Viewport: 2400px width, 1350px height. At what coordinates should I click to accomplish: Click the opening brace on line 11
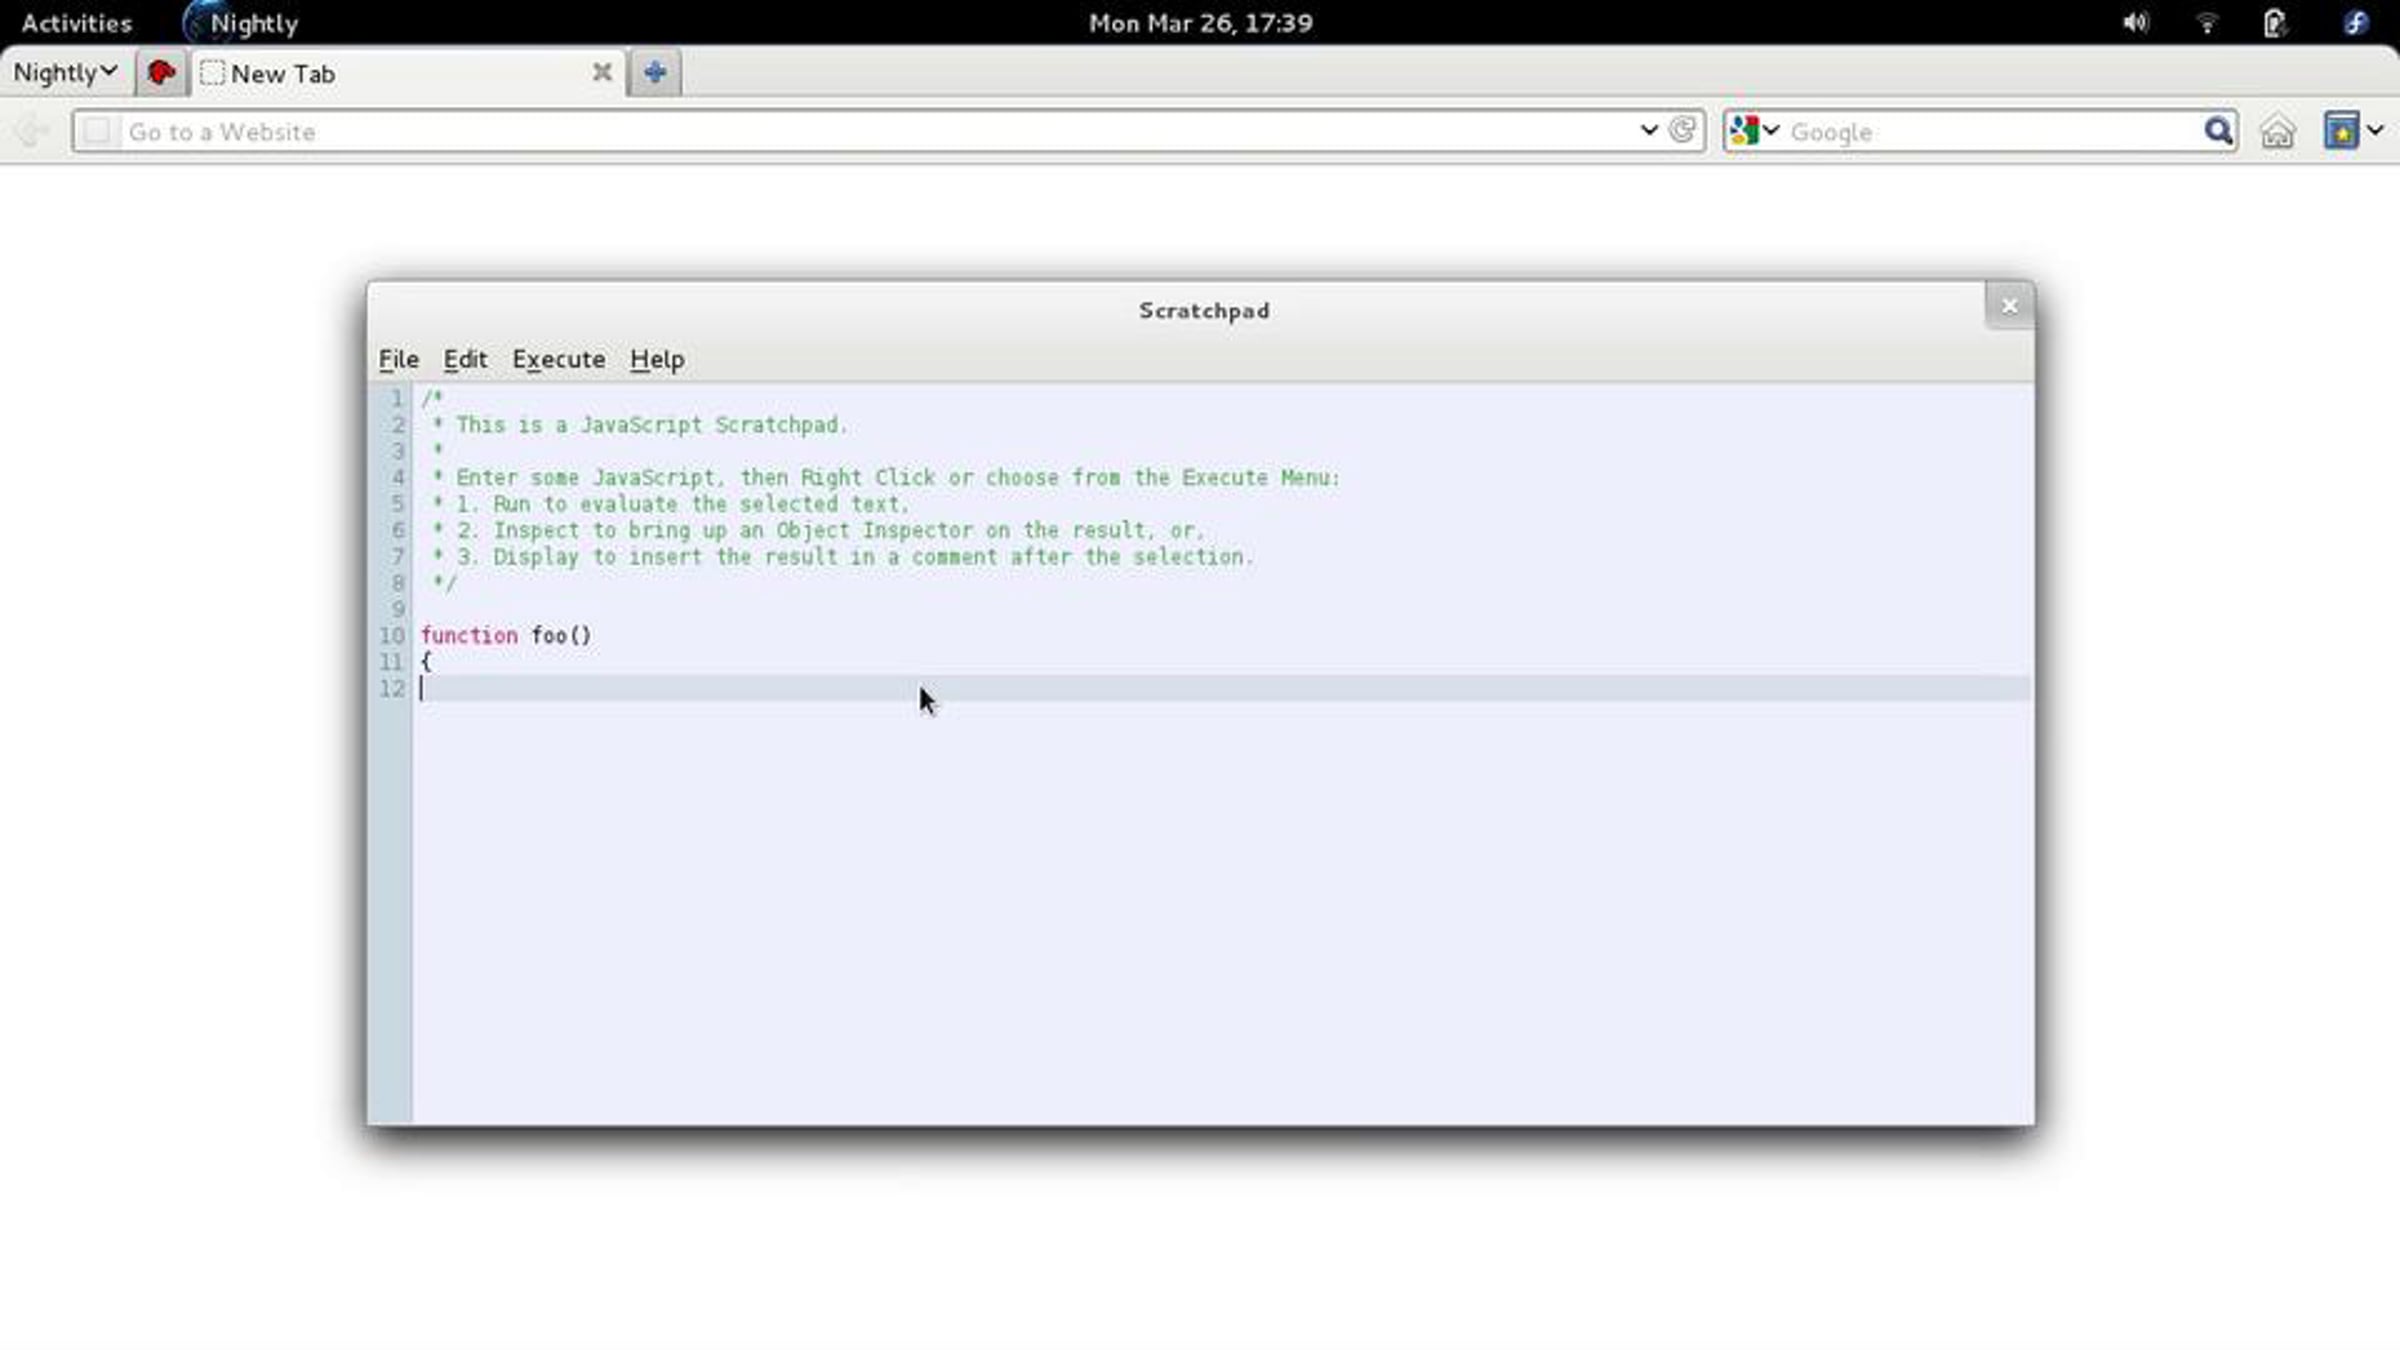point(426,661)
